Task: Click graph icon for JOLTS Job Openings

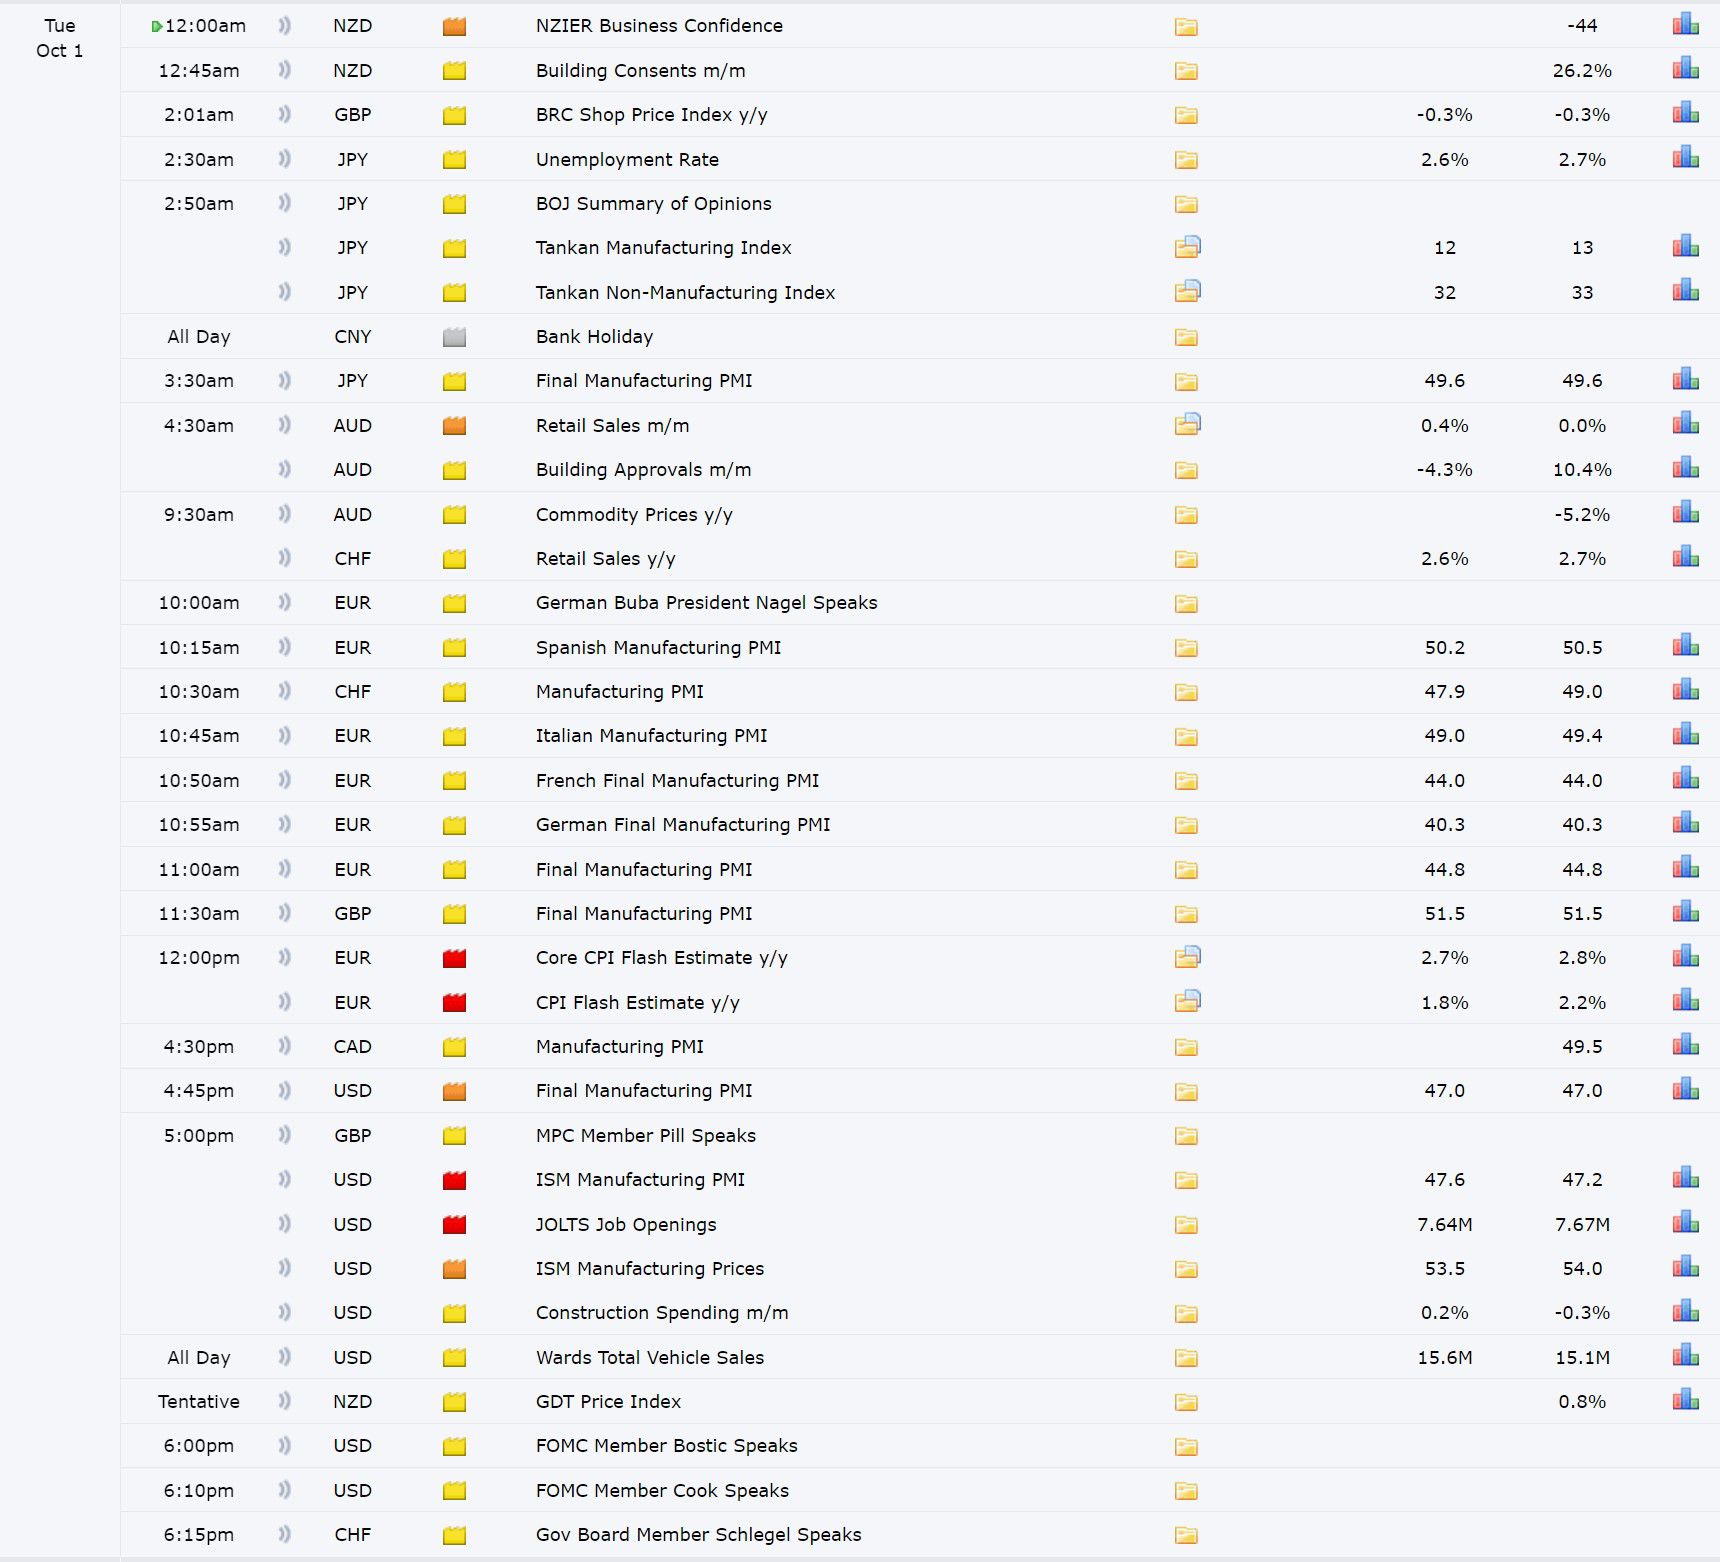Action: pyautogui.click(x=1685, y=1223)
